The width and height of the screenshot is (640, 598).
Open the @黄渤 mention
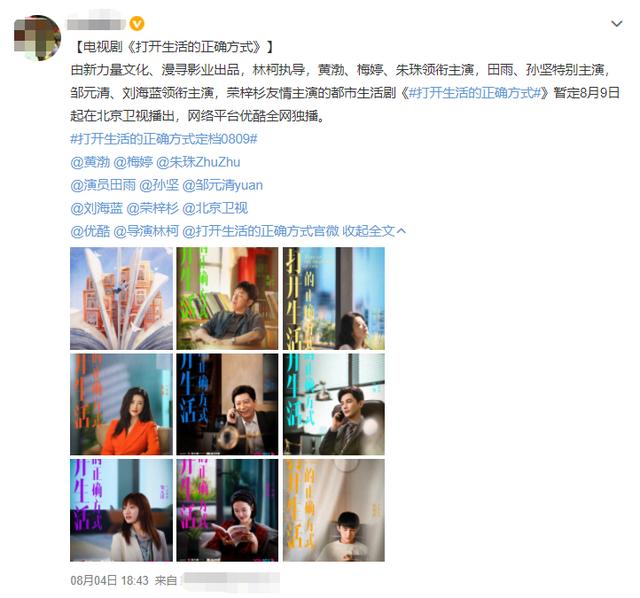[x=90, y=162]
